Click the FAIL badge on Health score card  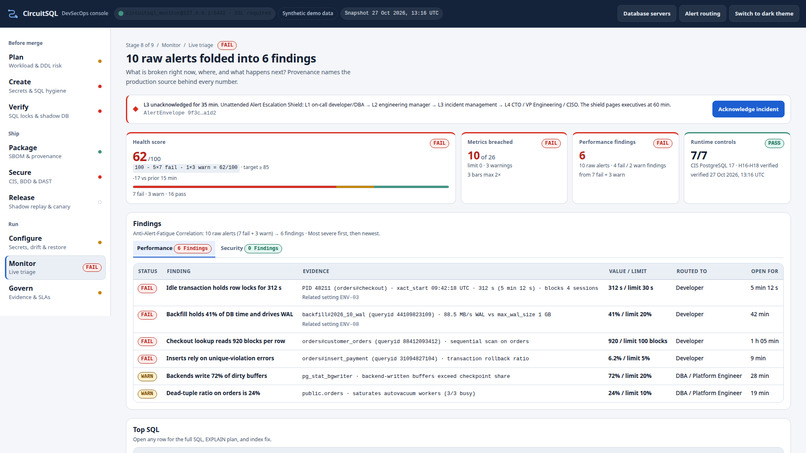coord(439,143)
